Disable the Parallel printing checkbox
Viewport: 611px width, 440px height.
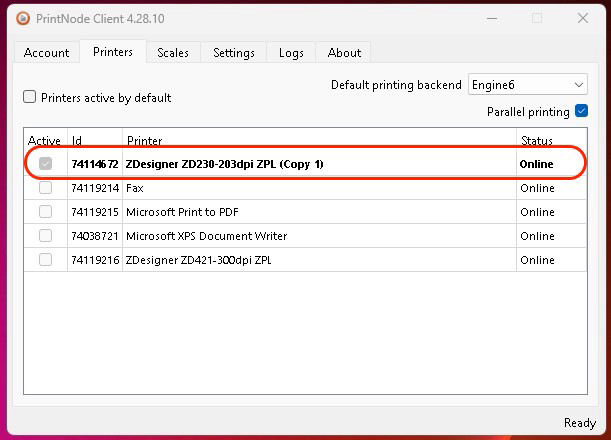click(581, 111)
